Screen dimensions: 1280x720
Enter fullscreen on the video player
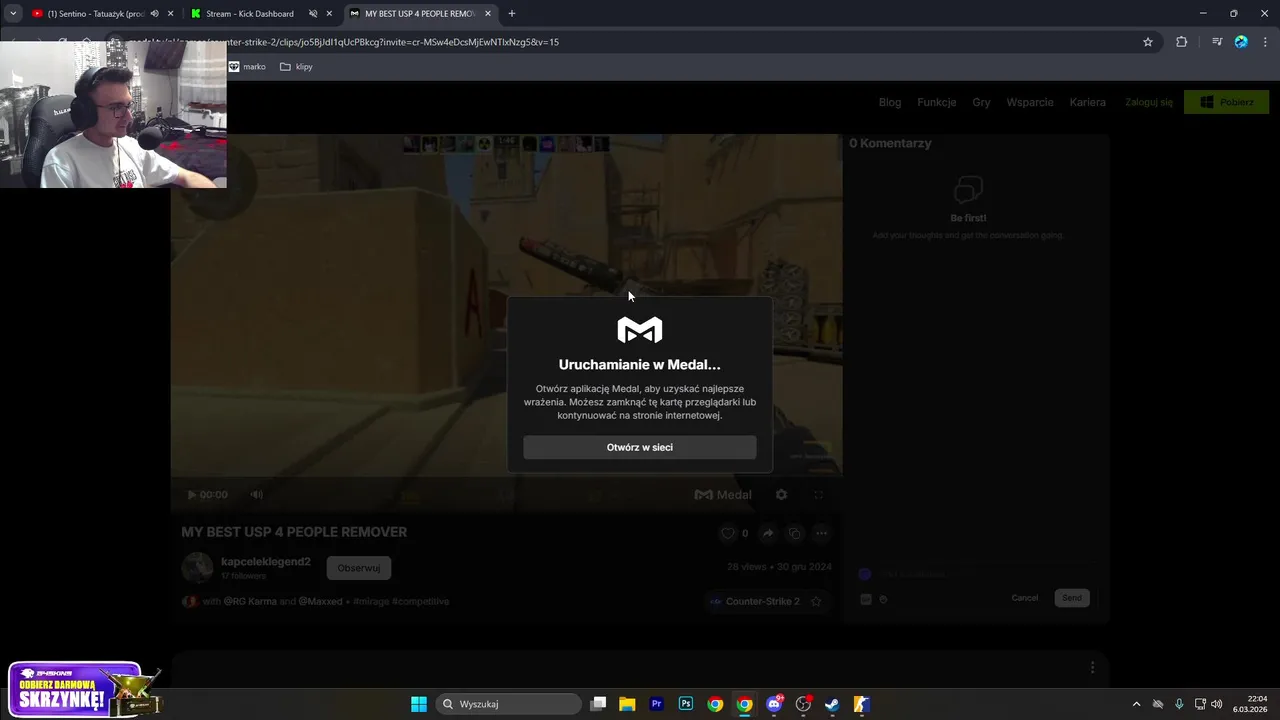[x=818, y=494]
